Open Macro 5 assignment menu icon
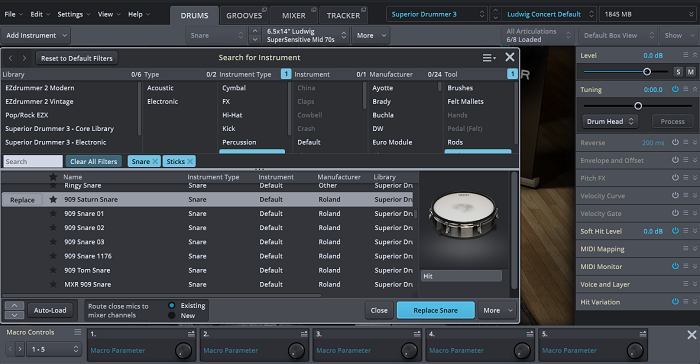This screenshot has width=700, height=364. [x=643, y=334]
